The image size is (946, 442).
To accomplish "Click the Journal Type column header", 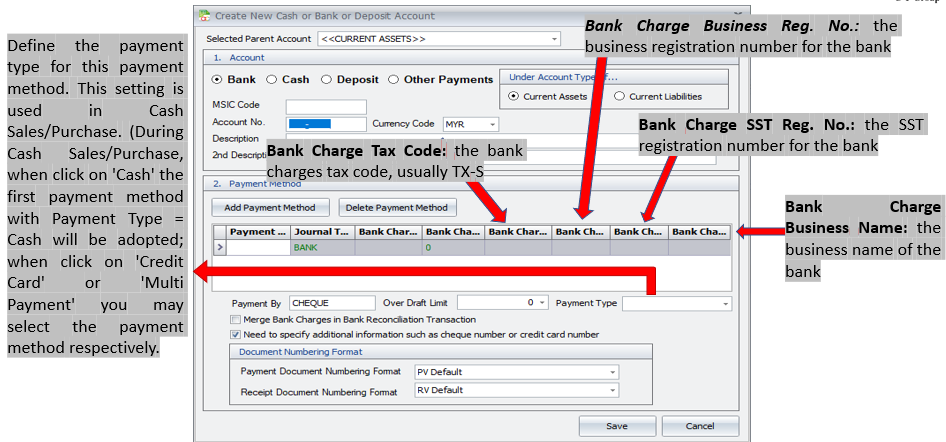I will [322, 232].
